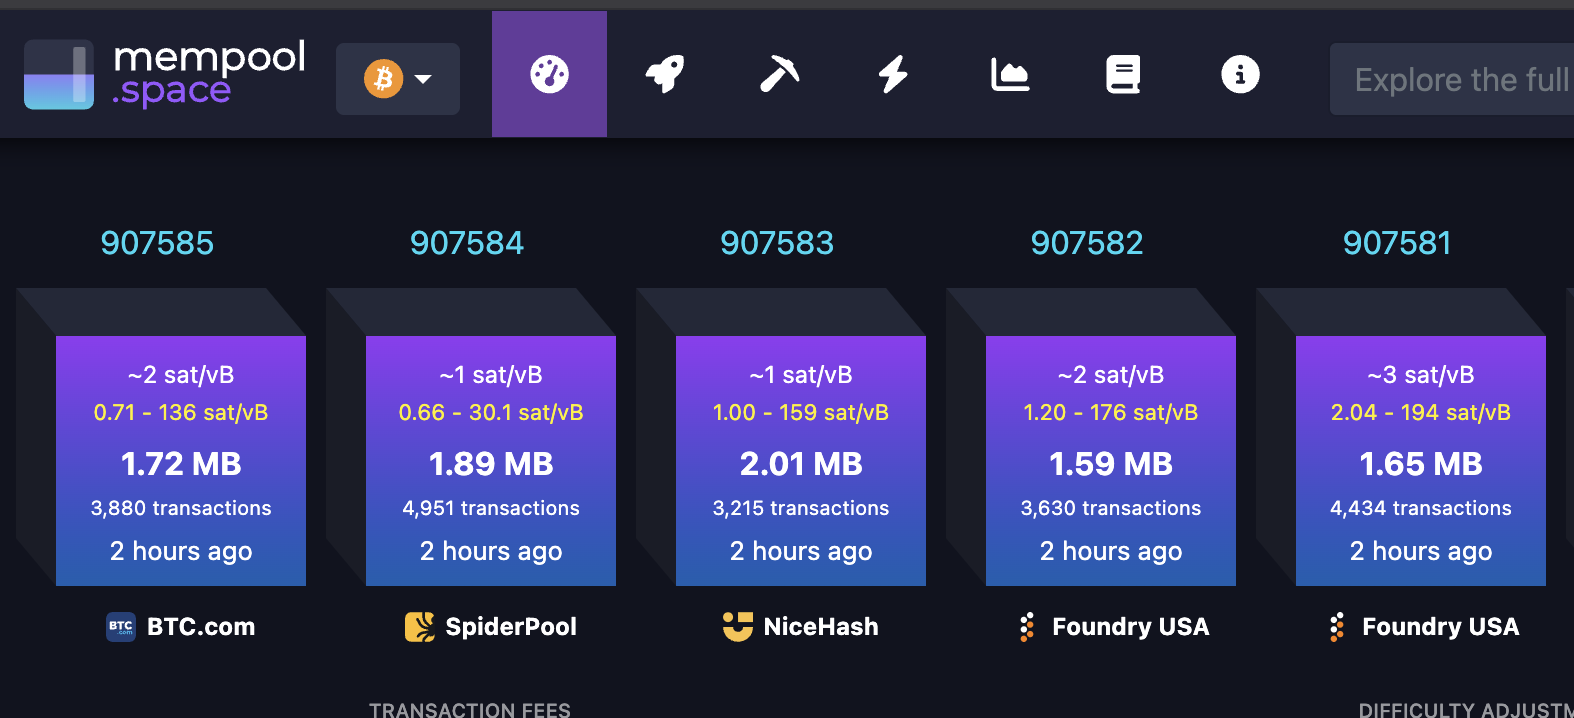
Task: Open block height 907582 link
Action: (x=1087, y=243)
